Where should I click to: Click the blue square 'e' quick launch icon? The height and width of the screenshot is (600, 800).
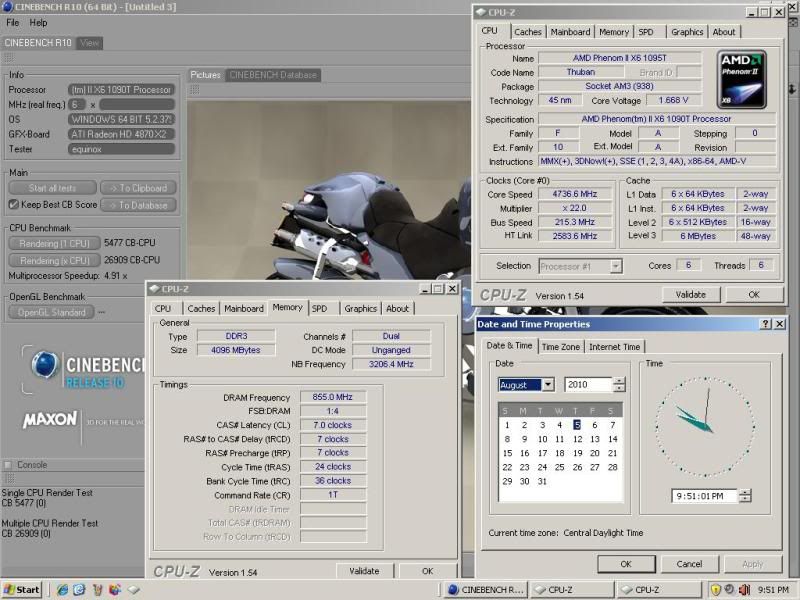tap(80, 590)
